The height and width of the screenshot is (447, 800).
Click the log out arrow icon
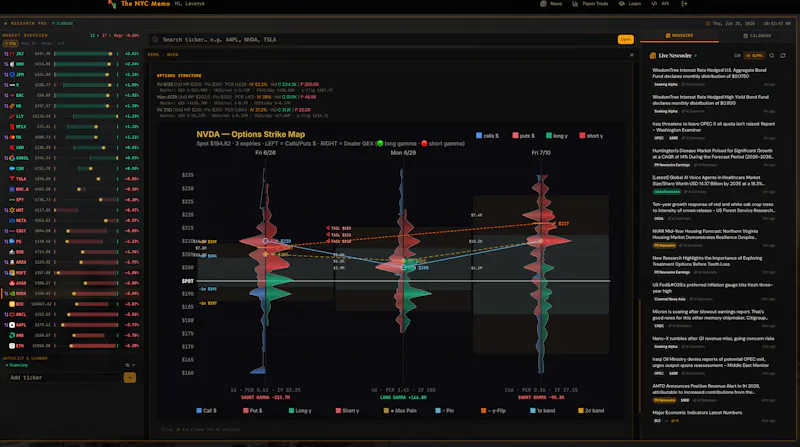click(684, 4)
